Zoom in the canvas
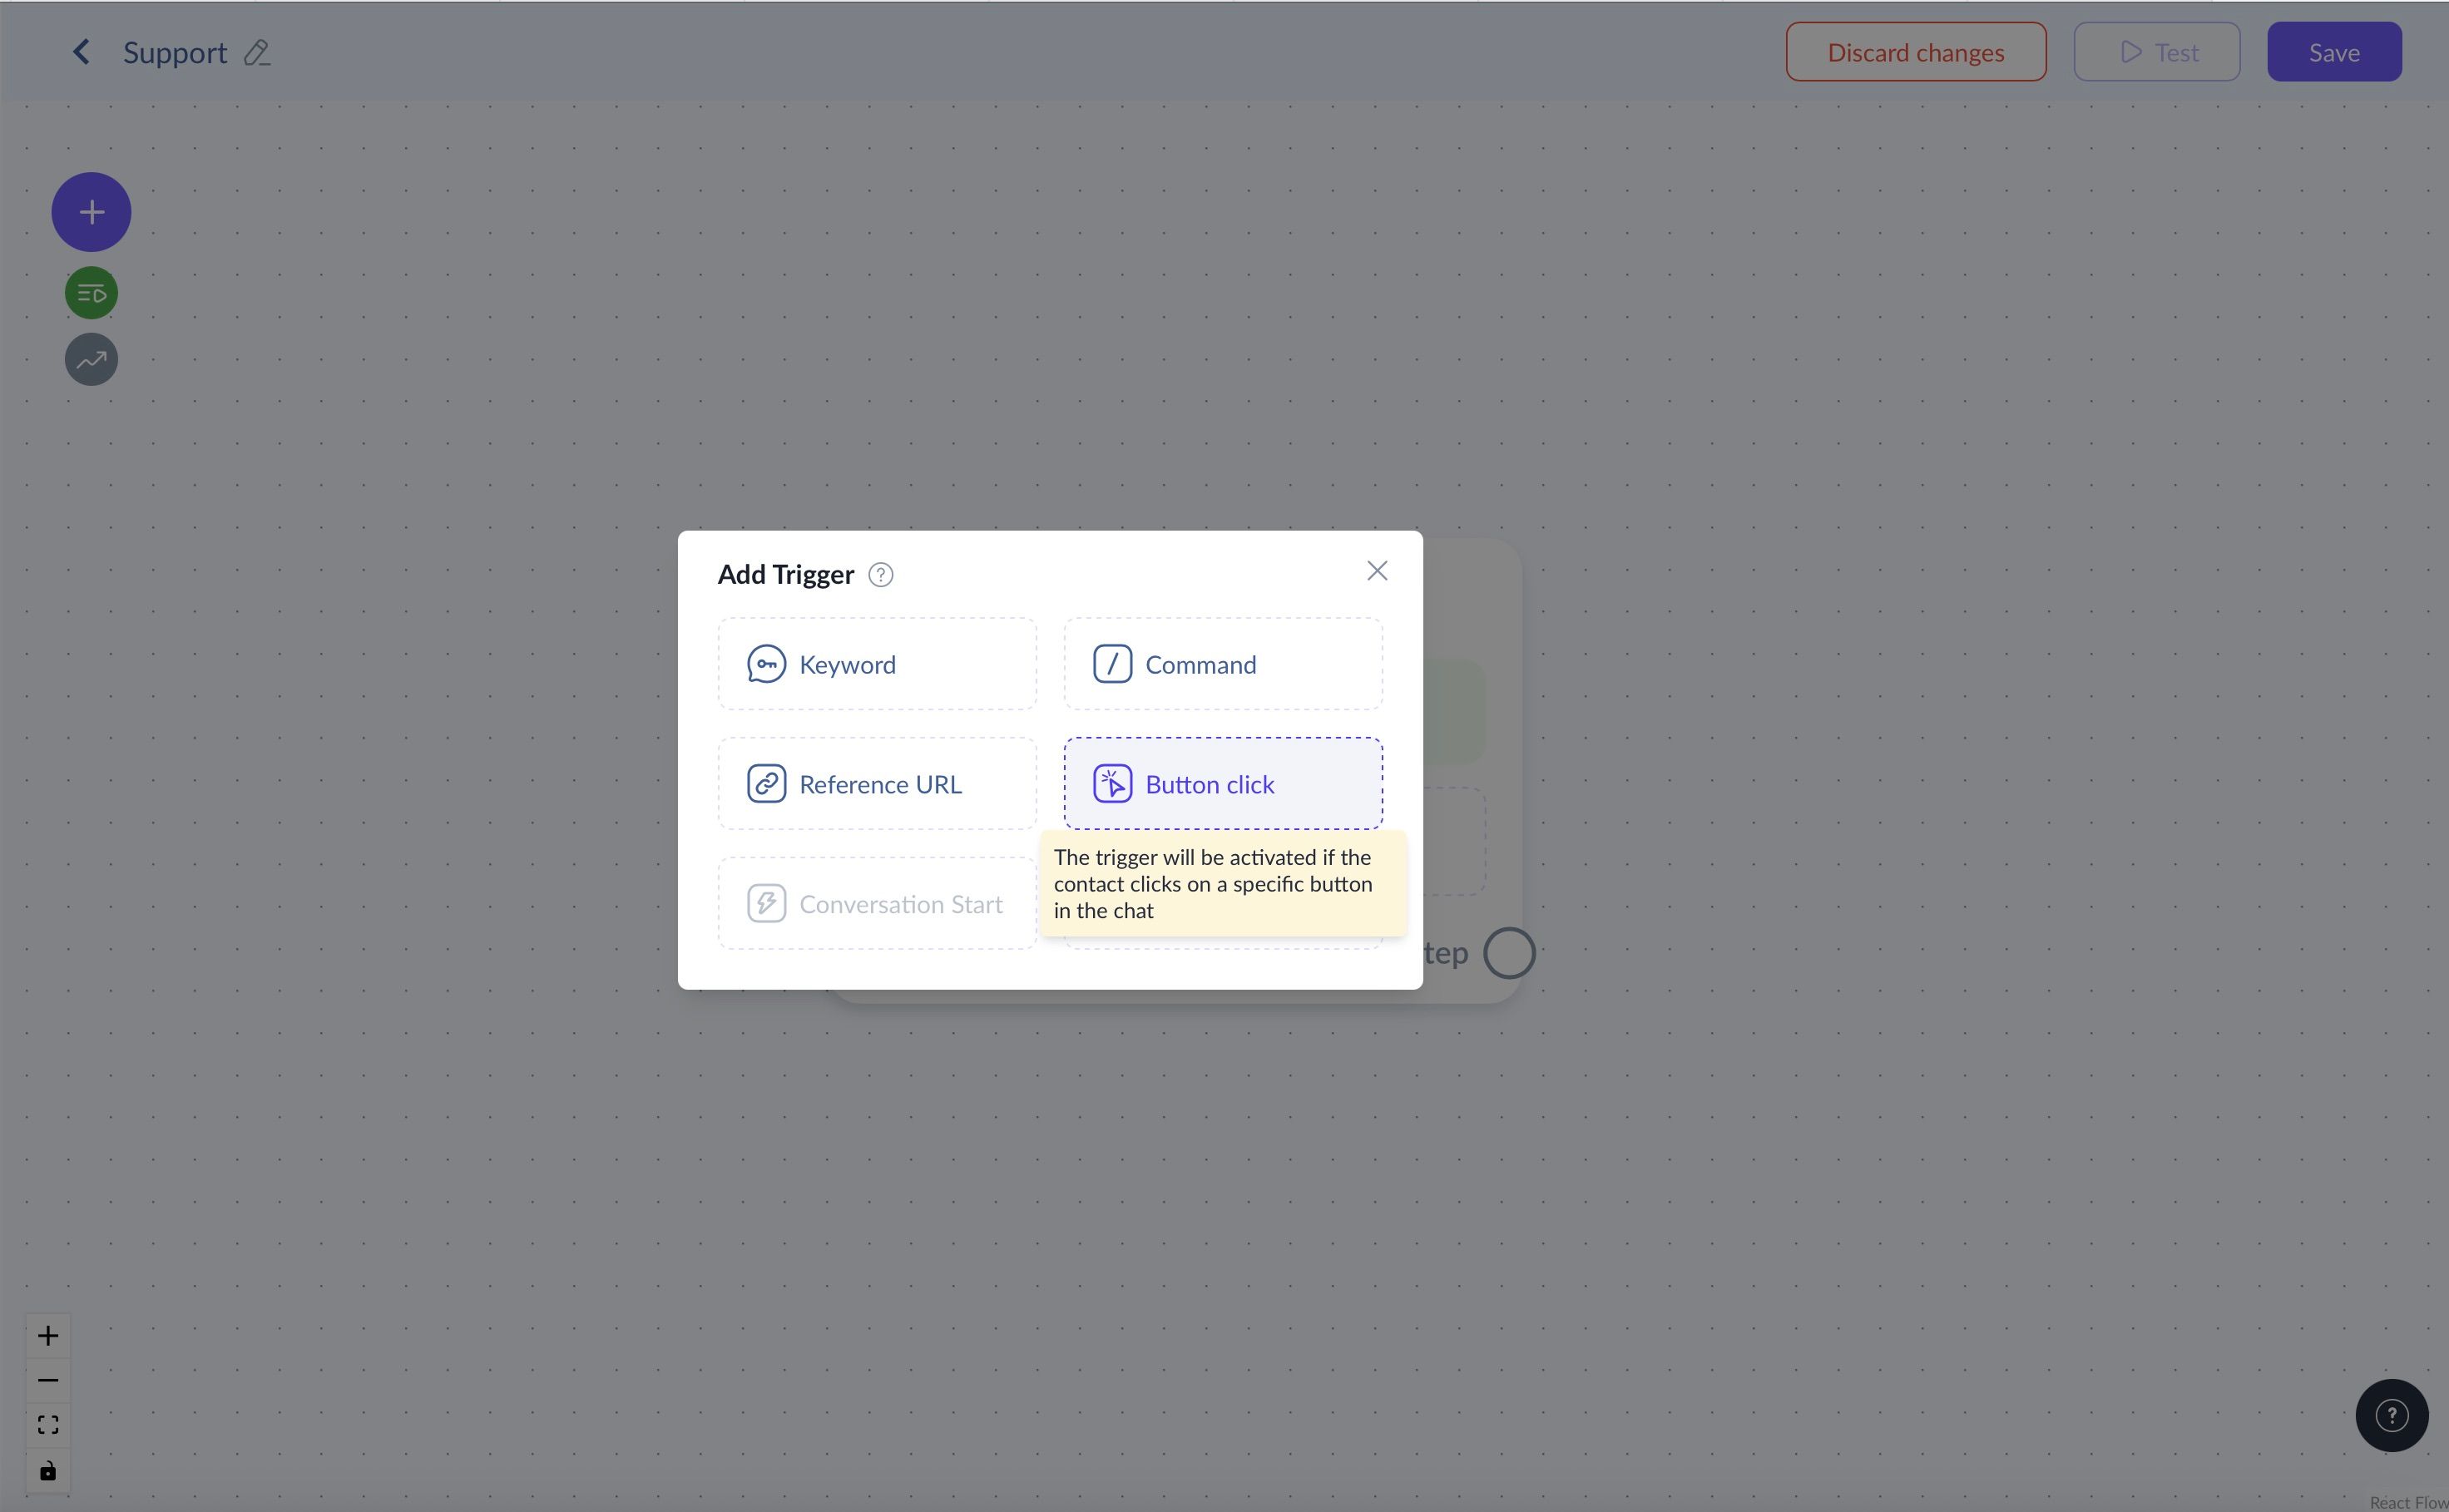 tap(48, 1336)
